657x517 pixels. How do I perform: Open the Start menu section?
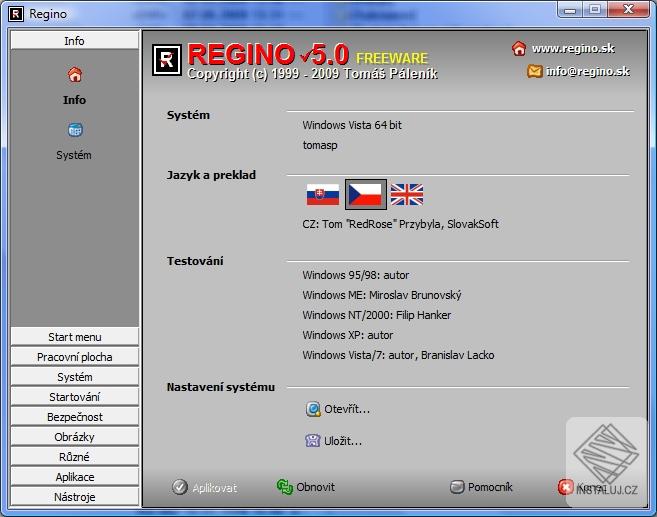coord(75,337)
